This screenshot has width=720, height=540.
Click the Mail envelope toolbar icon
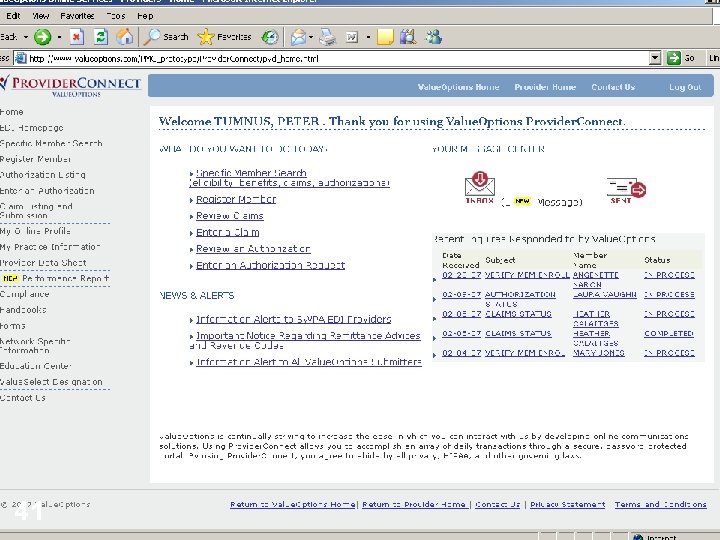tap(298, 37)
